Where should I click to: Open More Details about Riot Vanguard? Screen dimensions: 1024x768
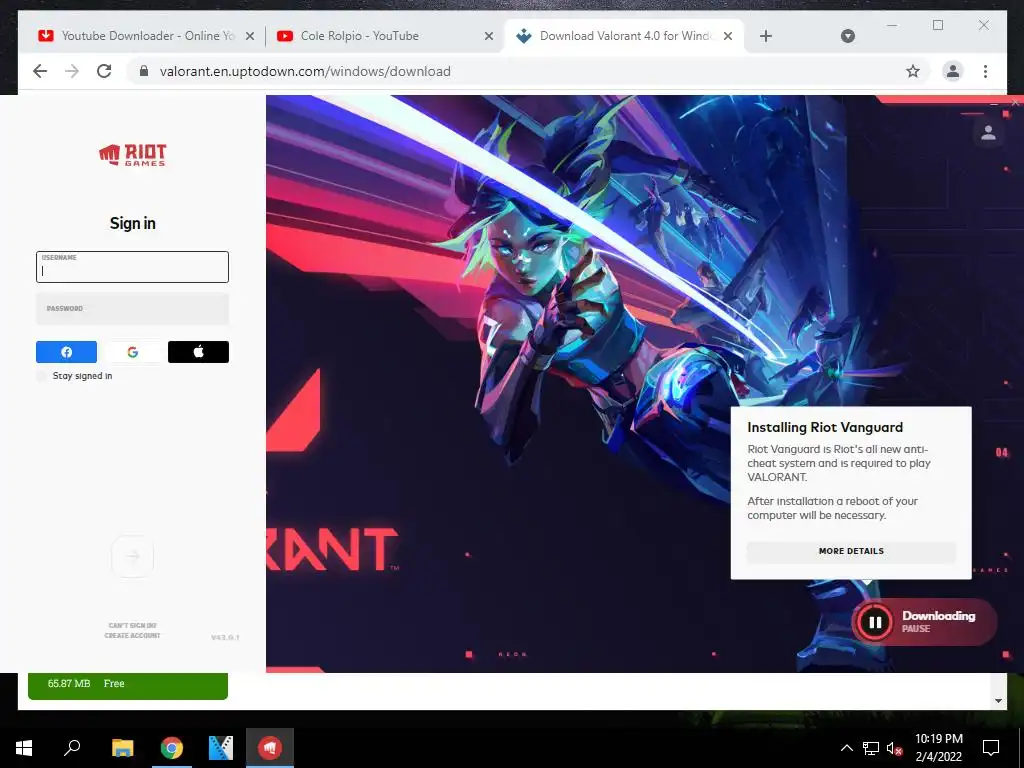(851, 551)
